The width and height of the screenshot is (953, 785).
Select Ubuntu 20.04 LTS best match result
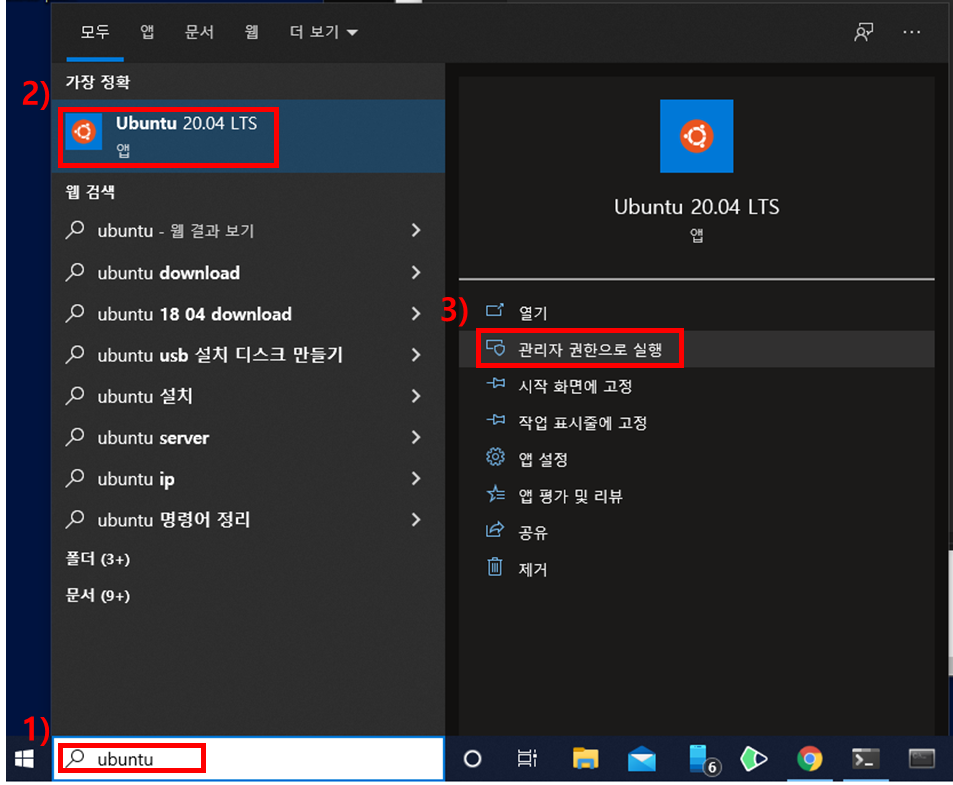coord(248,136)
